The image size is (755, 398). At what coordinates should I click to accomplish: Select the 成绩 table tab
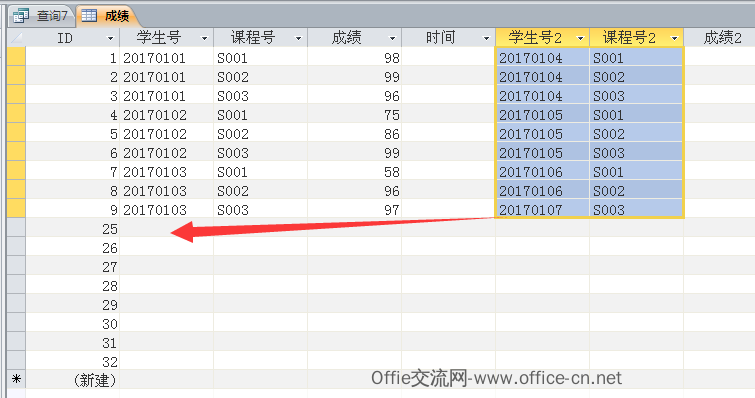point(107,16)
